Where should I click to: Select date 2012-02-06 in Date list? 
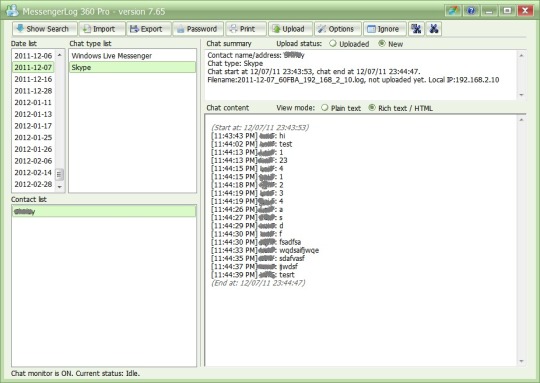tap(33, 161)
